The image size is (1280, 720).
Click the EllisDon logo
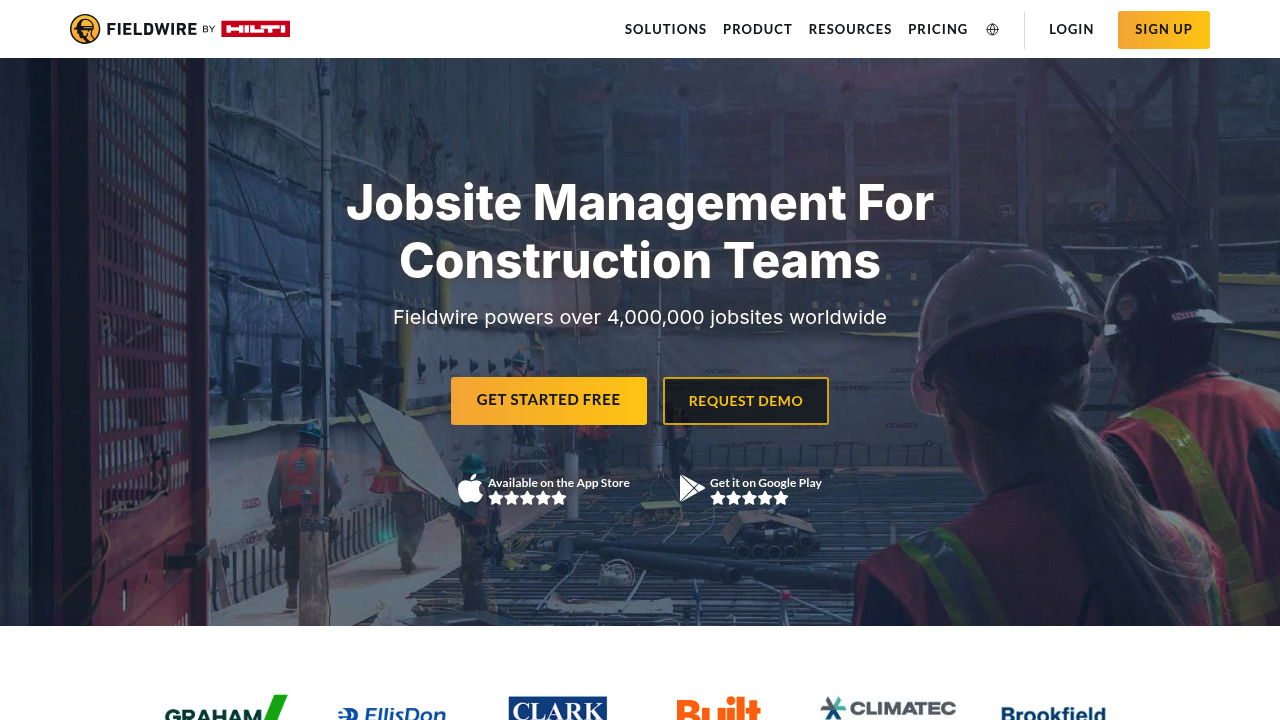392,711
